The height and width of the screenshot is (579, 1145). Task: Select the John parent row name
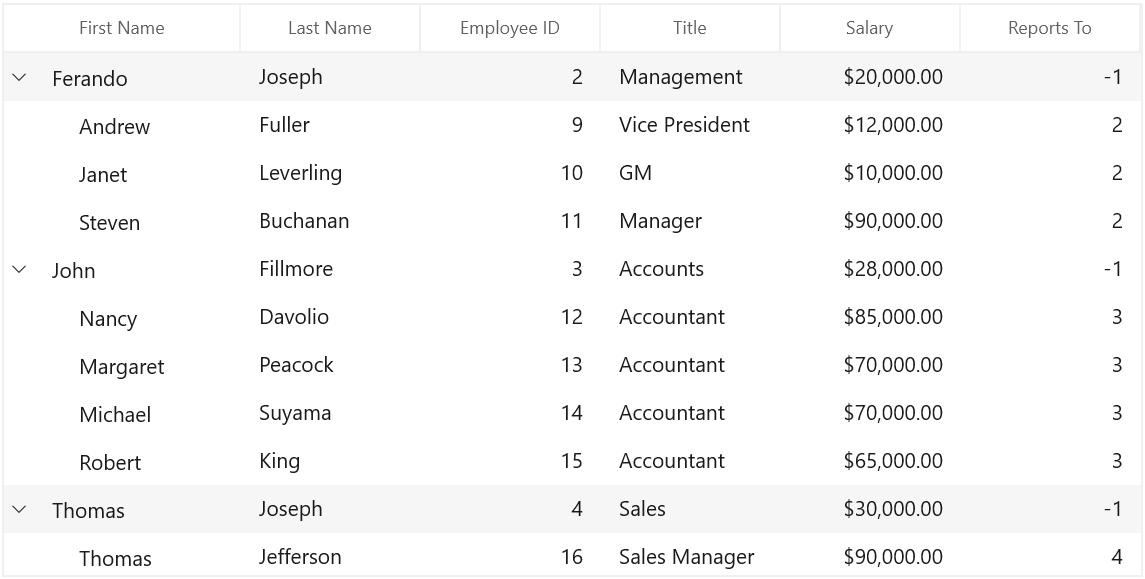(x=74, y=270)
